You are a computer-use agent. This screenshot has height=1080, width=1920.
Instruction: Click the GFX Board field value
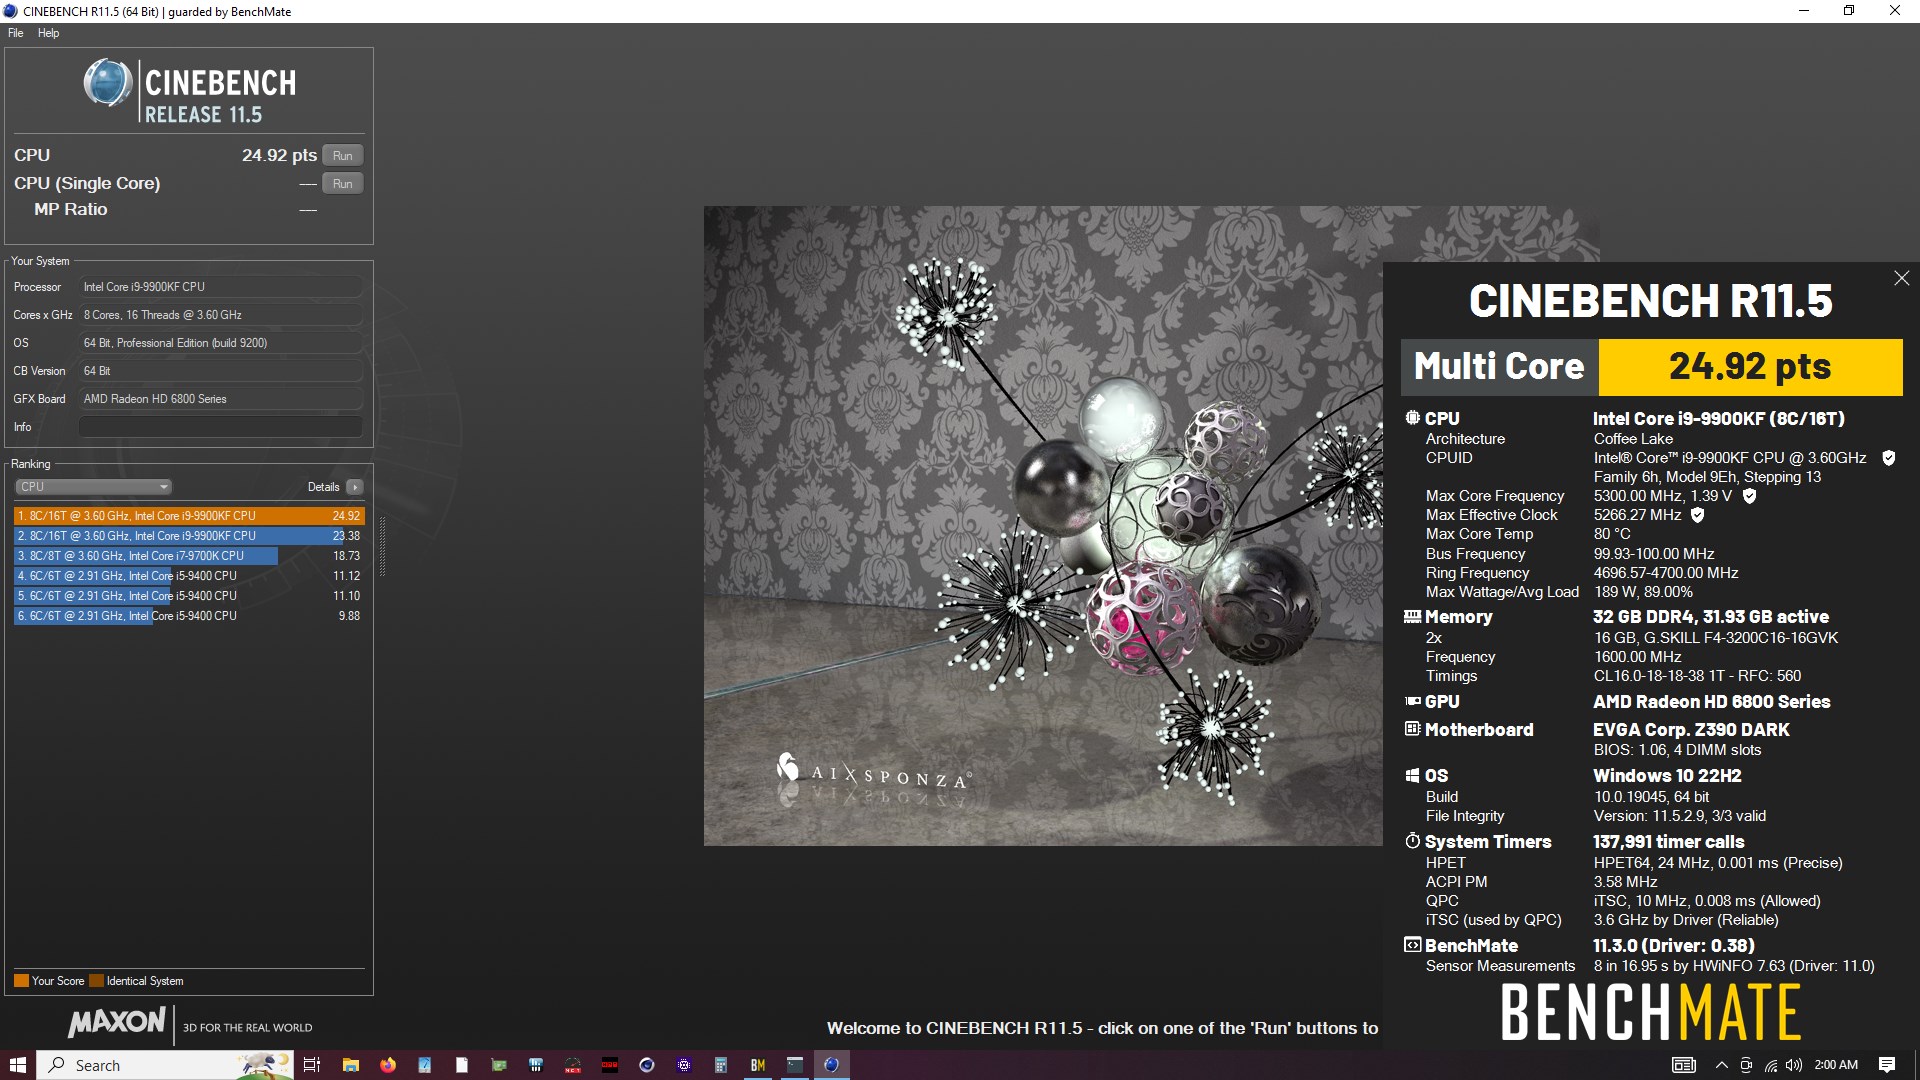click(220, 399)
